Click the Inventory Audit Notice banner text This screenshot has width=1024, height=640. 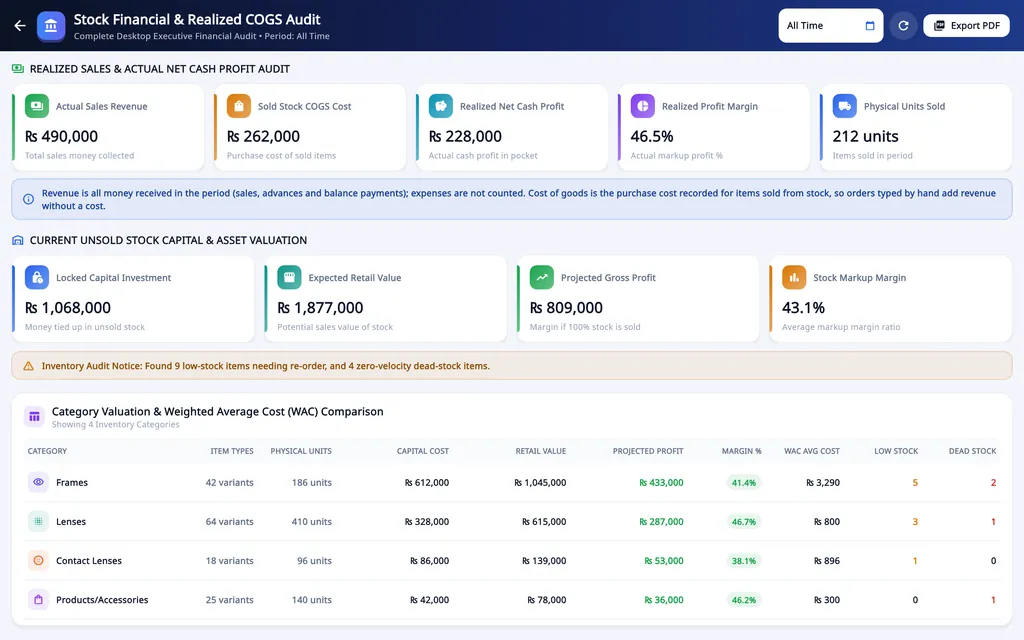click(x=265, y=366)
